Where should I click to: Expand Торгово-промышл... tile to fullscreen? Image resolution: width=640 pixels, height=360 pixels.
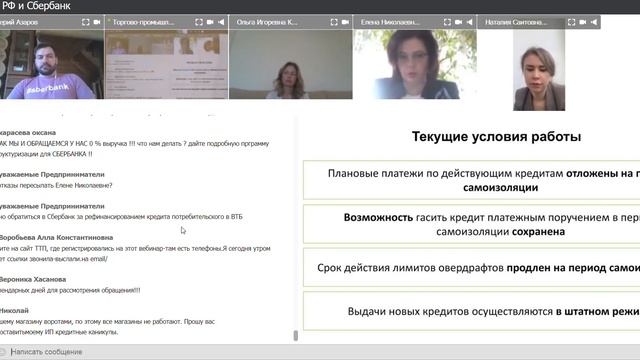199,22
